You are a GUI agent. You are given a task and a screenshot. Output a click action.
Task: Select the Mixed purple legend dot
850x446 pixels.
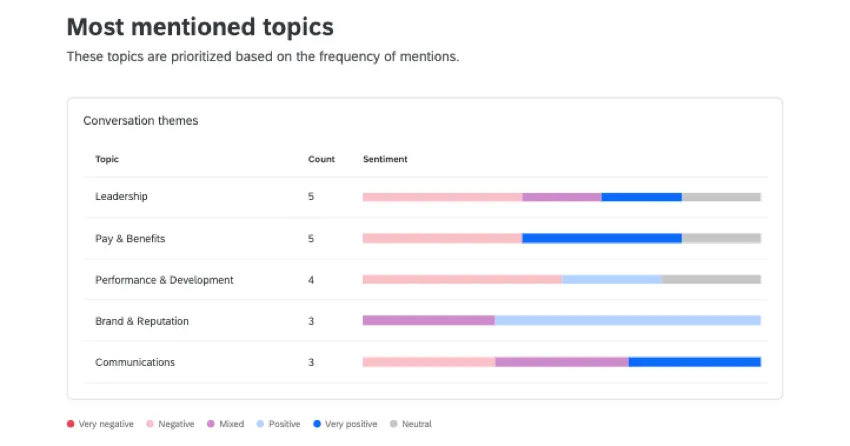(211, 424)
